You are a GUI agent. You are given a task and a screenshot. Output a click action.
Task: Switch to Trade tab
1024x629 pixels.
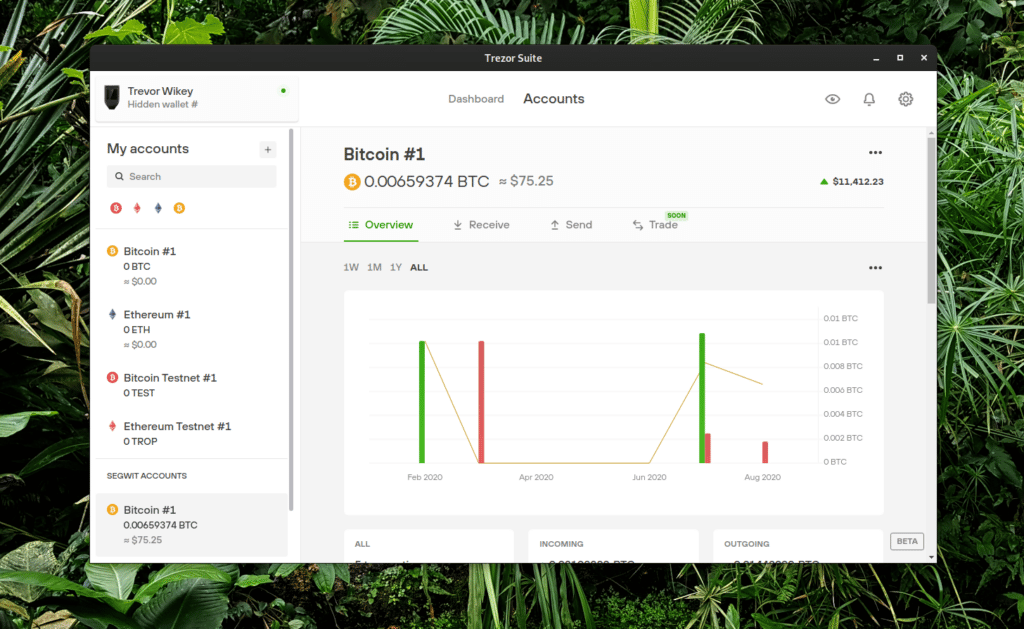655,225
